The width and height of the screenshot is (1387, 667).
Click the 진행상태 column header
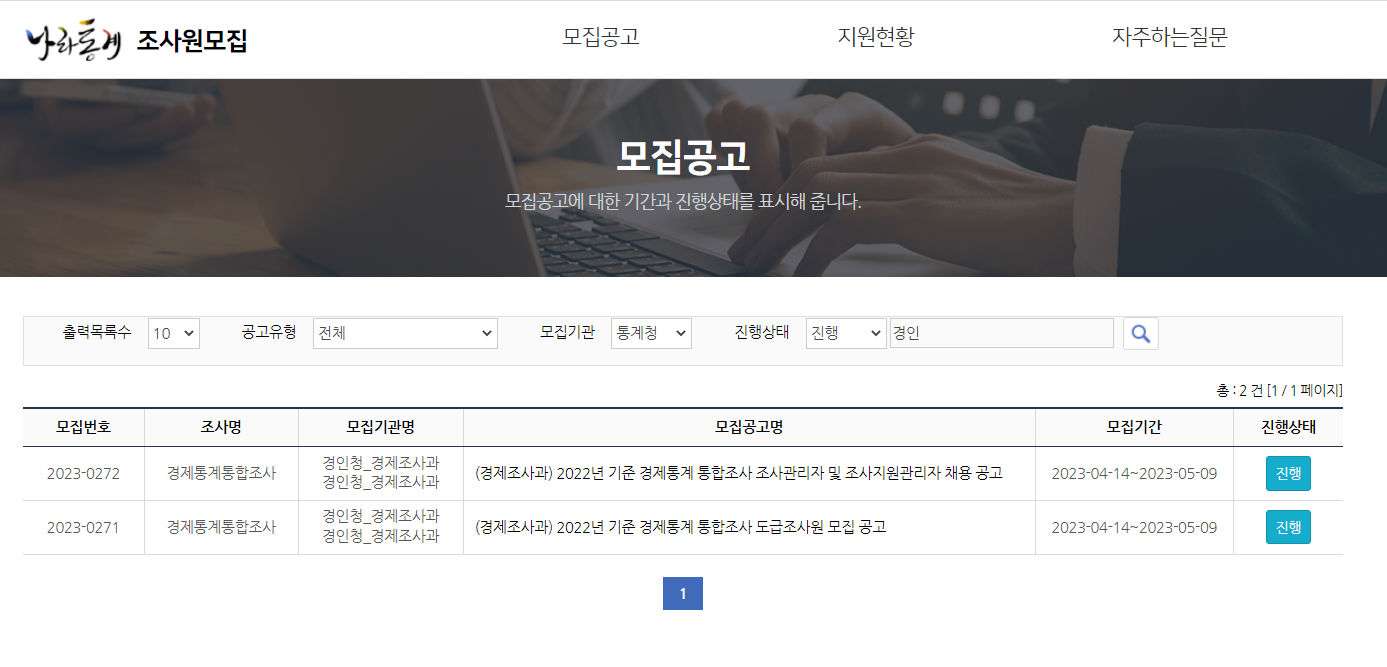point(1288,427)
